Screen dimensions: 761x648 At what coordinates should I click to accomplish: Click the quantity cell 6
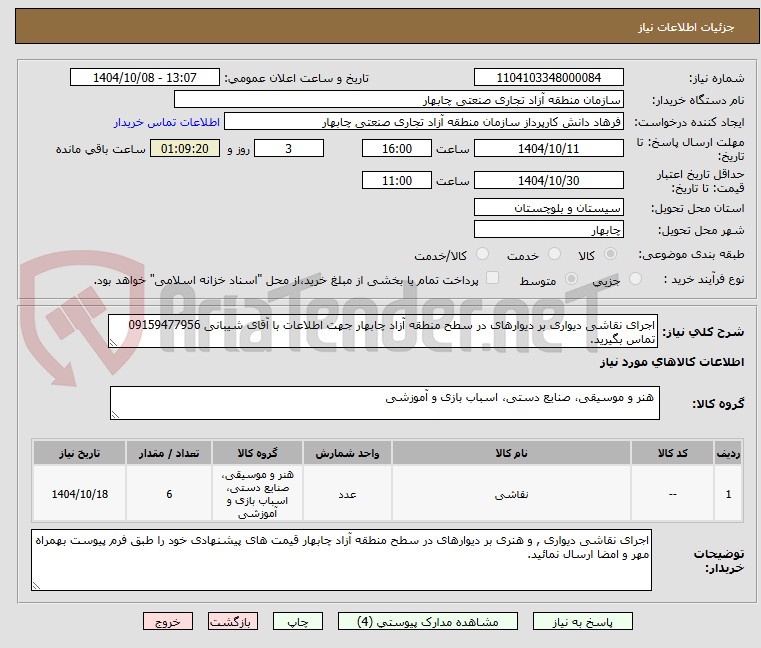(x=169, y=494)
